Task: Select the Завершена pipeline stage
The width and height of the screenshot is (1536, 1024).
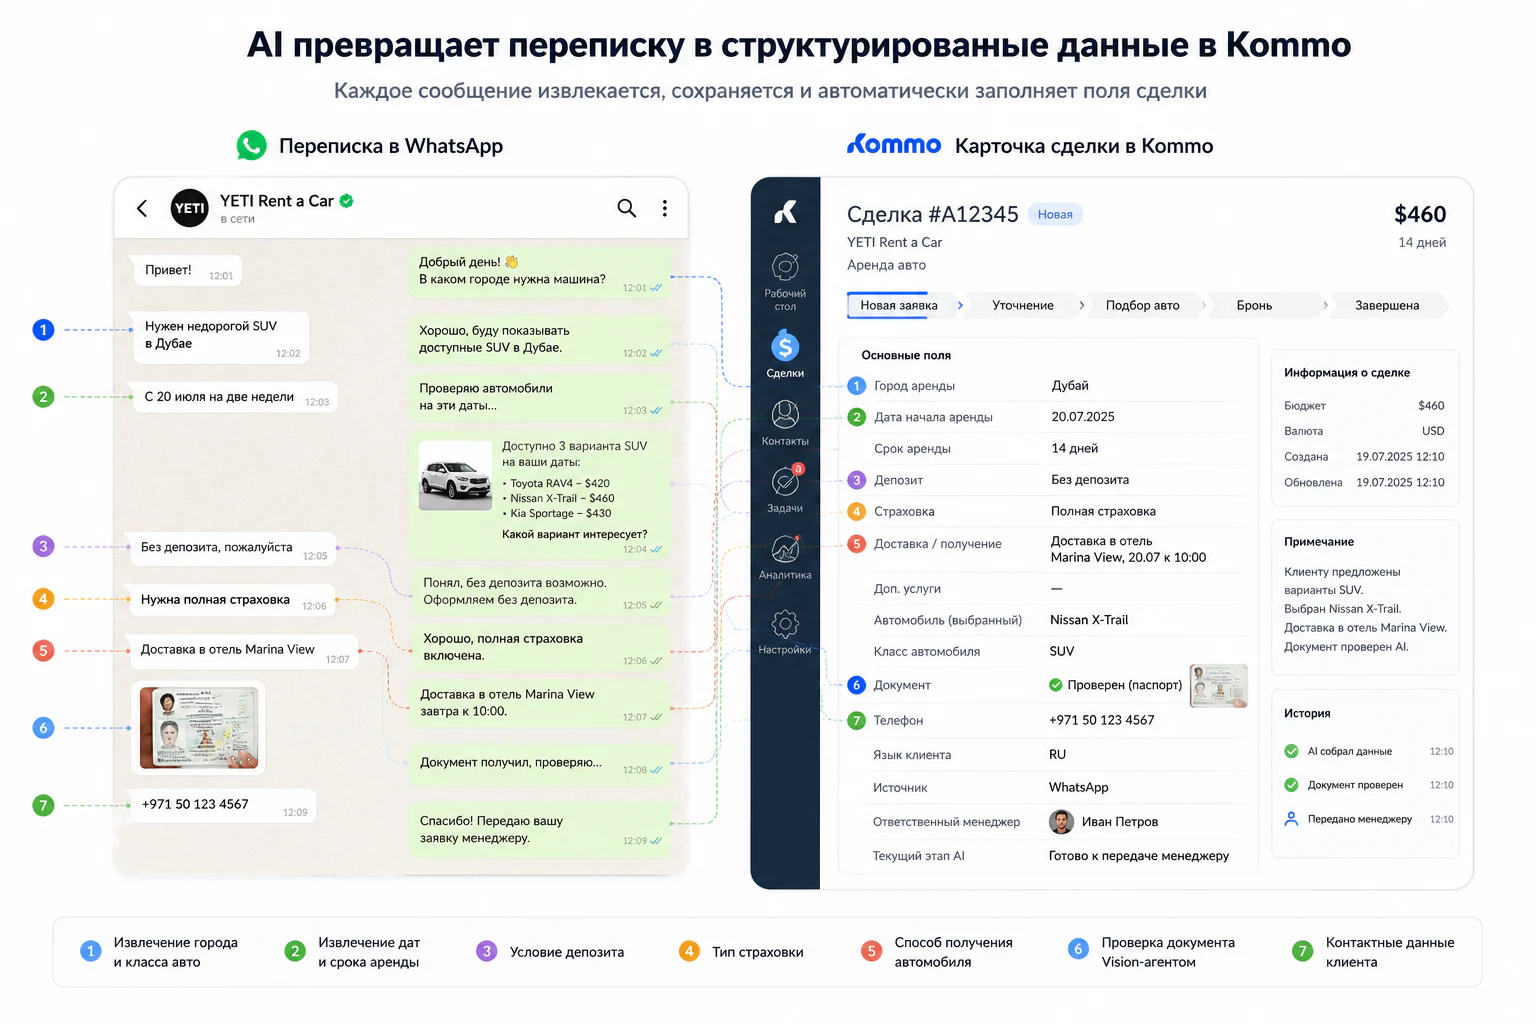Action: pyautogui.click(x=1387, y=305)
